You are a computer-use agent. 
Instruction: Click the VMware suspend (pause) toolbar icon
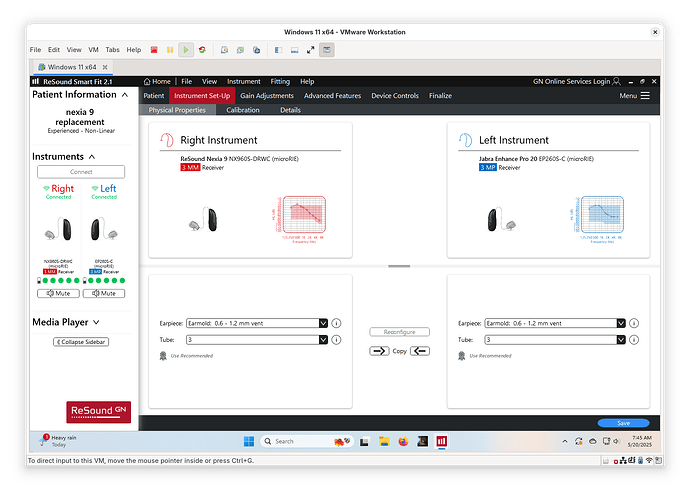170,50
